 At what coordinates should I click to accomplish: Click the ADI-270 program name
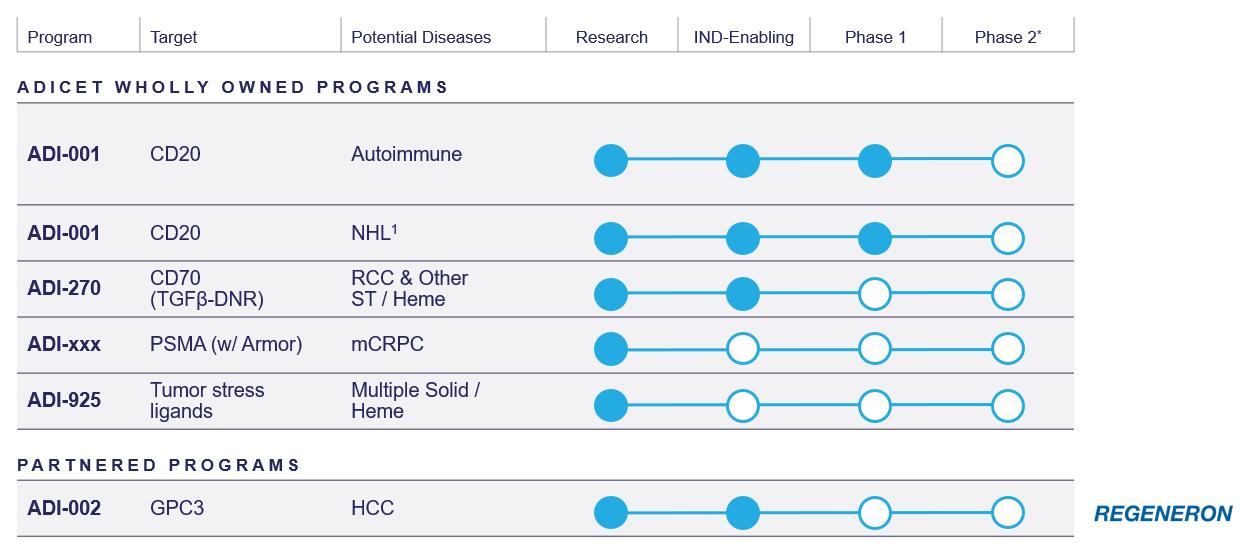tap(64, 288)
